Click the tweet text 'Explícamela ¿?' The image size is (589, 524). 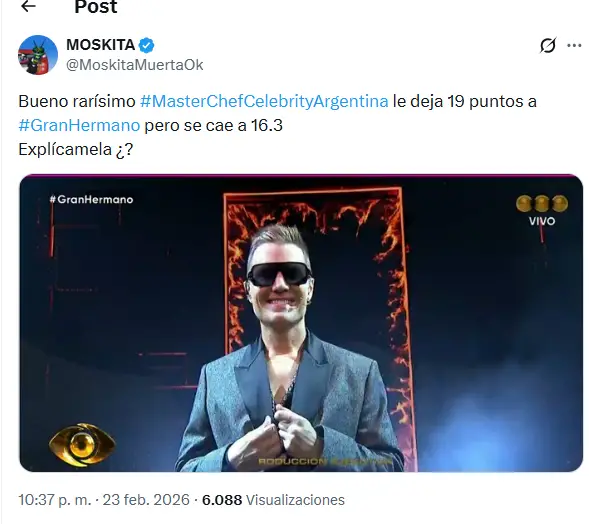pos(76,149)
